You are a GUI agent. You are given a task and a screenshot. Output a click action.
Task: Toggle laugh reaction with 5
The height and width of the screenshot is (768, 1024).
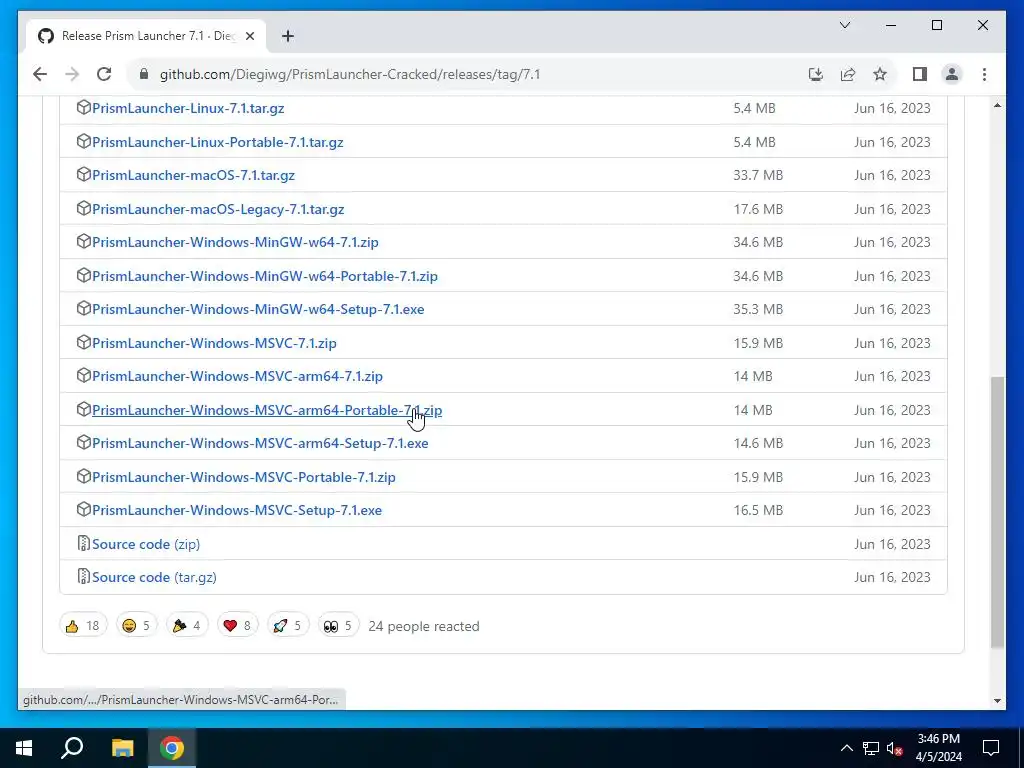[136, 626]
